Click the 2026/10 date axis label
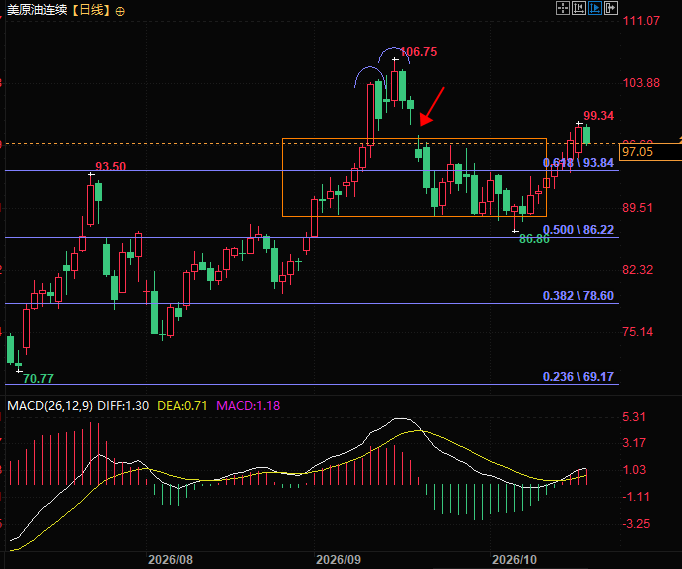 (x=515, y=559)
